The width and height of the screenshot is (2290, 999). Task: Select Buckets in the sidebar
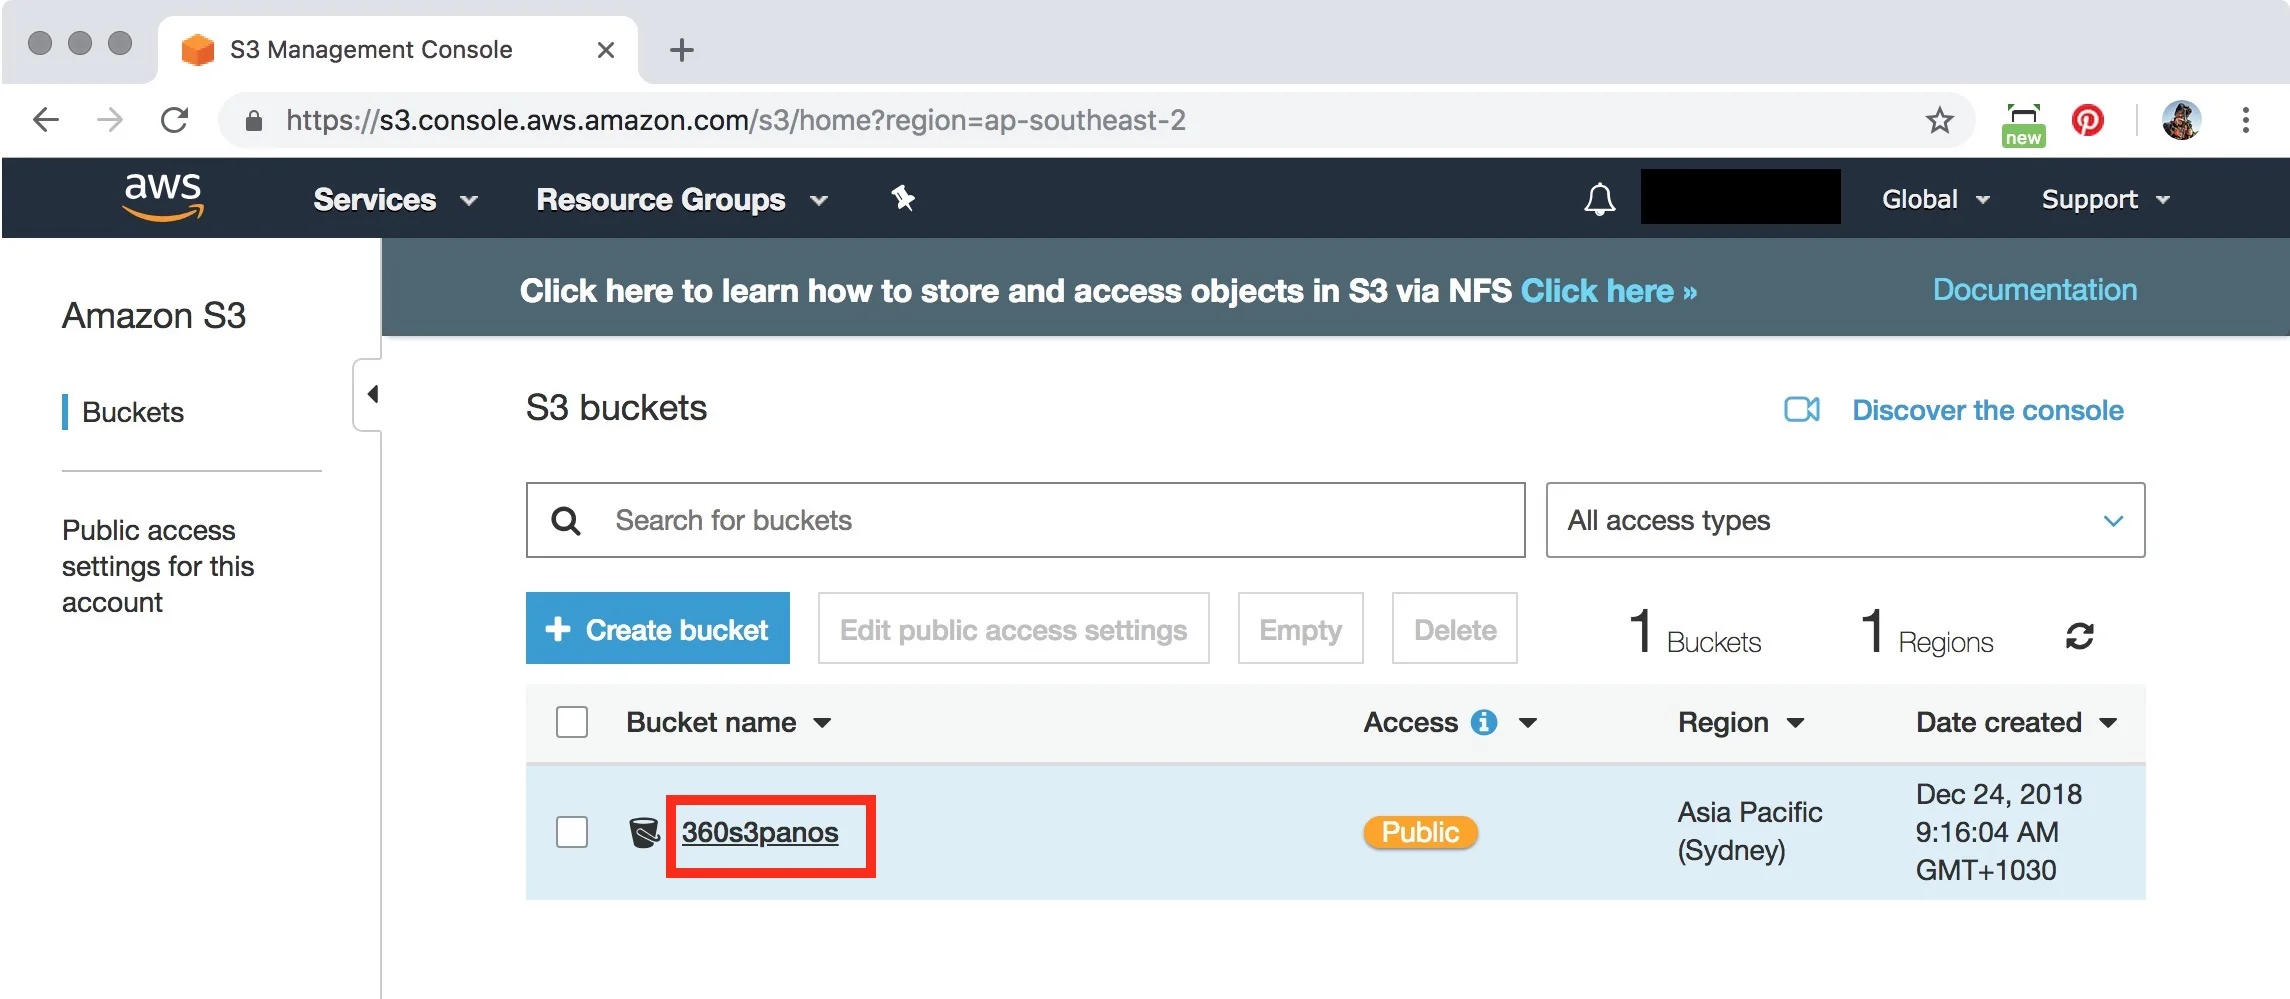pyautogui.click(x=132, y=412)
